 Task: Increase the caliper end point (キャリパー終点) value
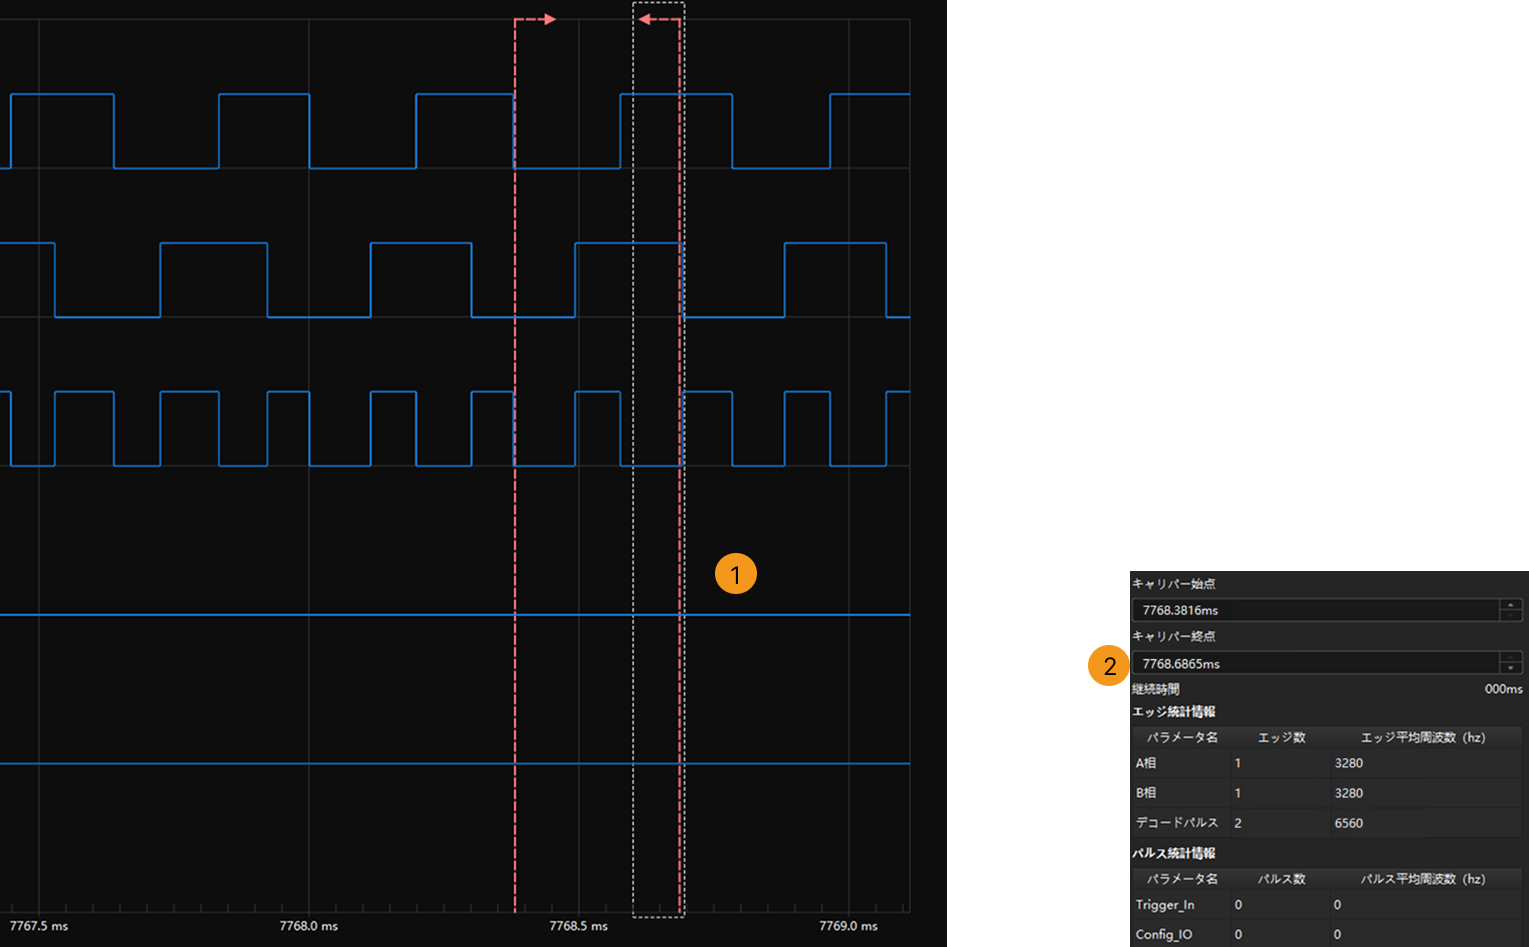tap(1510, 657)
